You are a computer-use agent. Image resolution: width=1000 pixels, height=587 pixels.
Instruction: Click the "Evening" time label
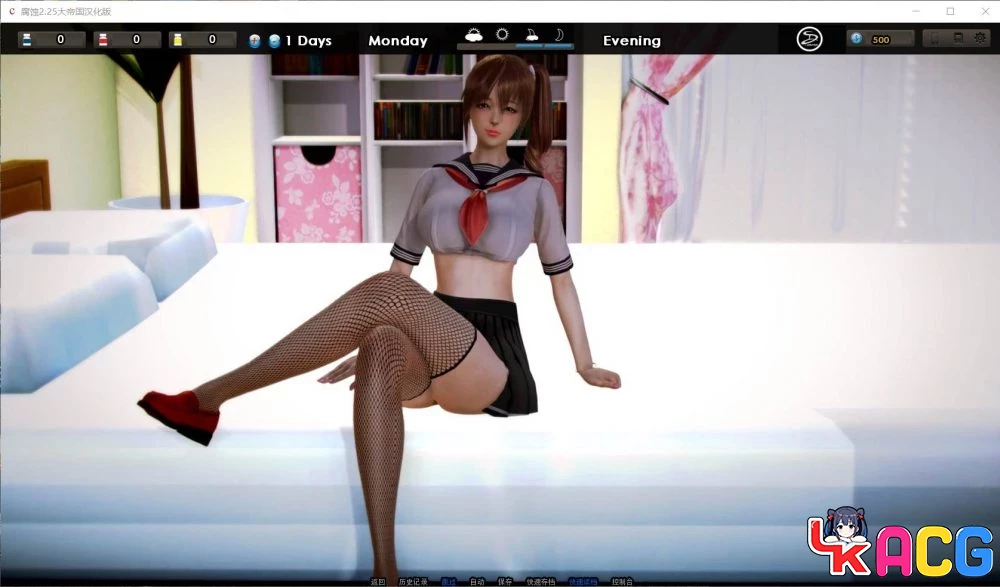point(632,41)
